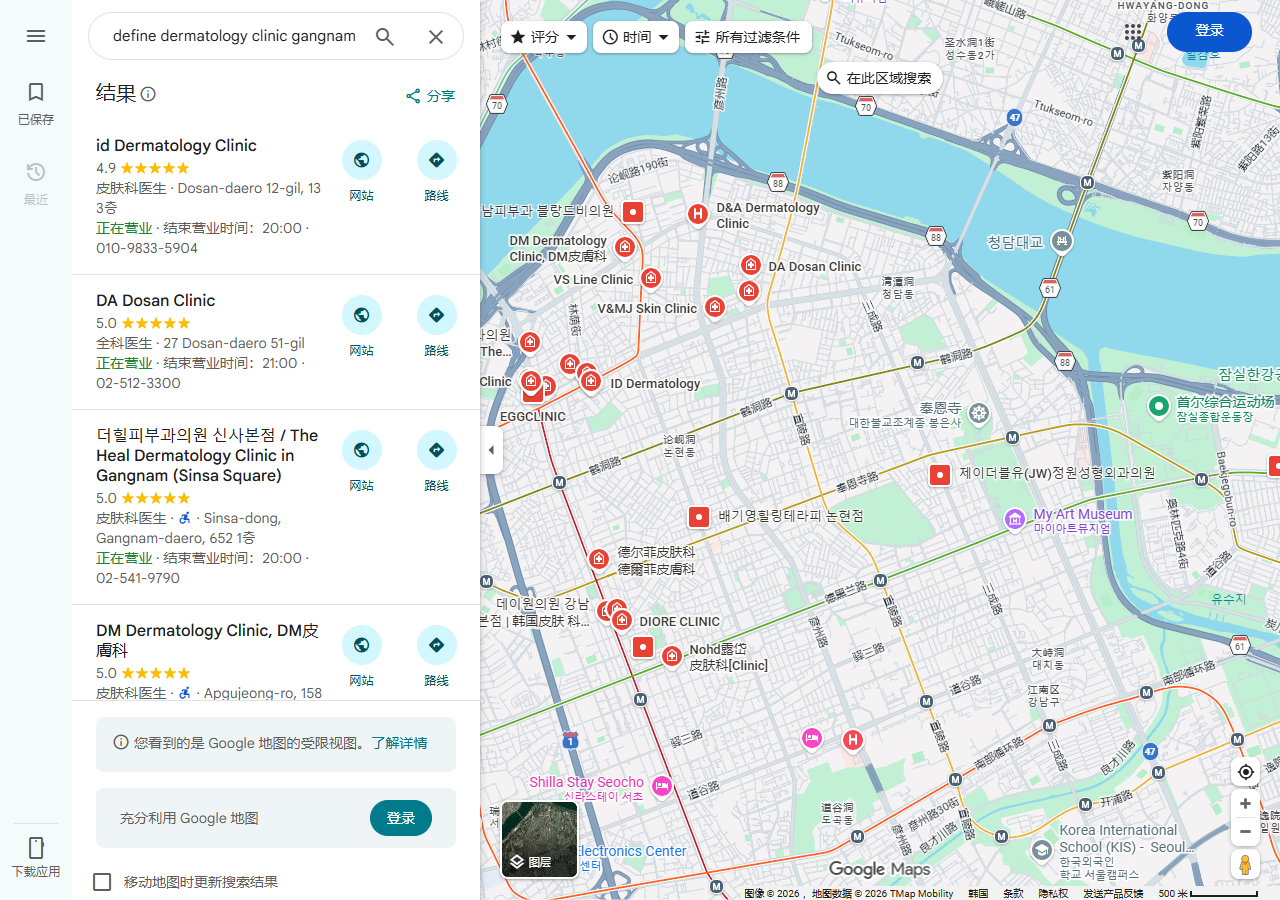Click the 제이더블유(JW)정원성형외과의원 map pin
Screen dimensions: 1280x900
(940, 475)
